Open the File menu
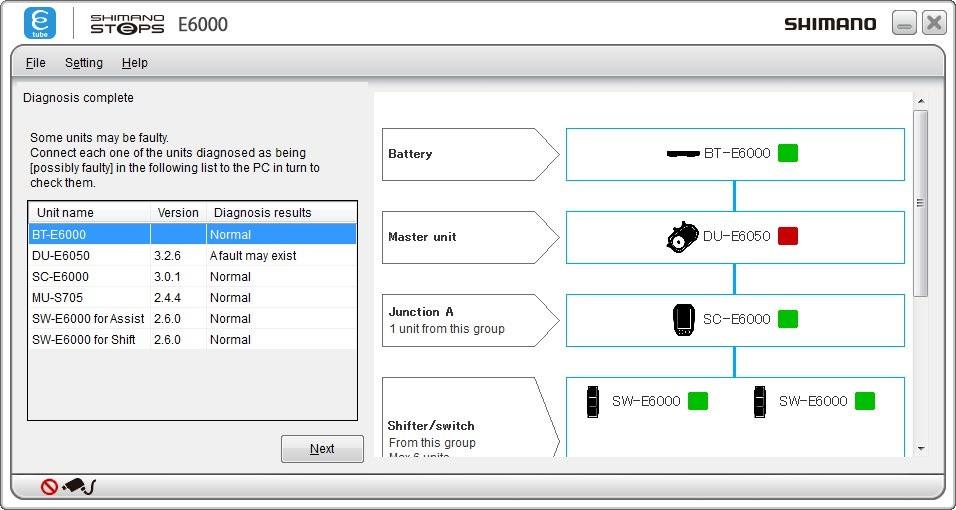Viewport: 956px width, 510px height. (x=35, y=63)
